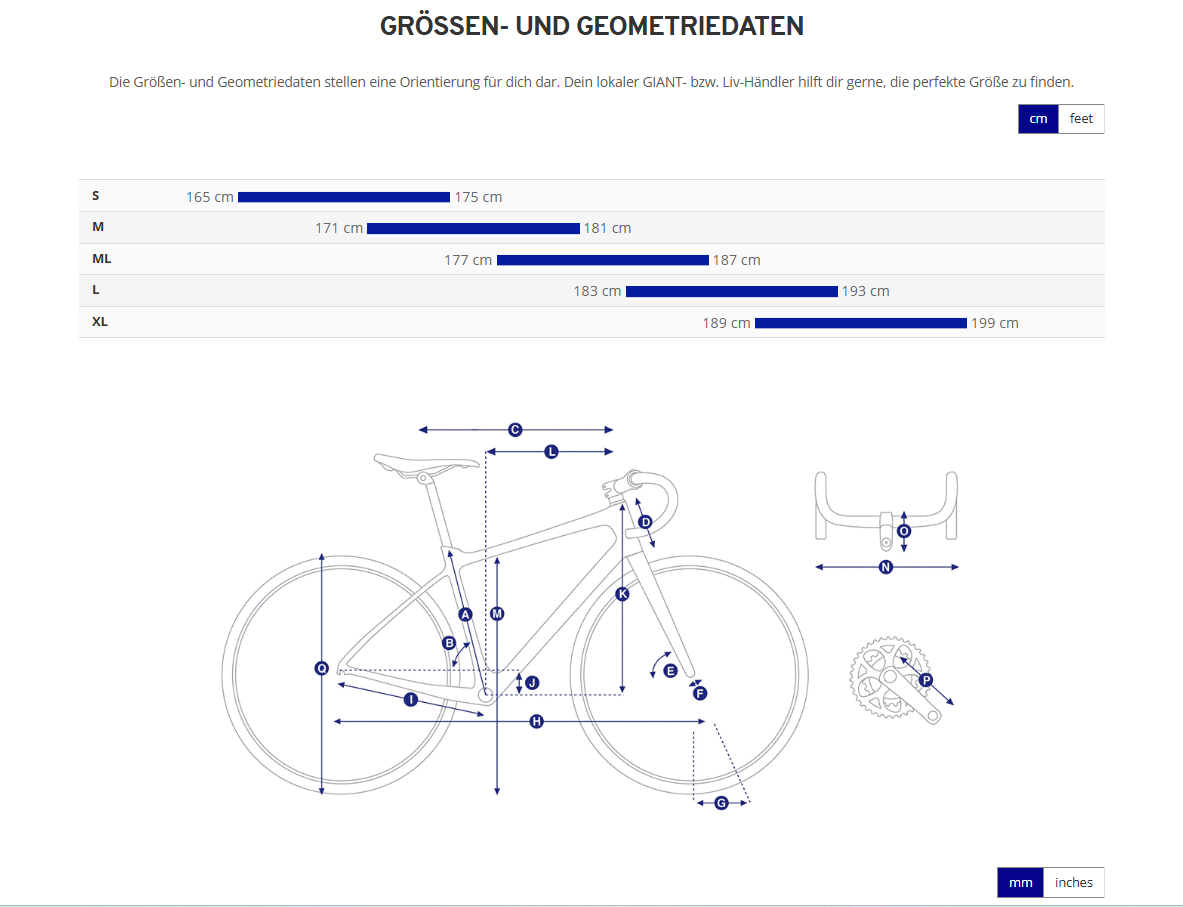Image resolution: width=1183 pixels, height=907 pixels.
Task: Switch height units to feet
Action: (x=1081, y=119)
